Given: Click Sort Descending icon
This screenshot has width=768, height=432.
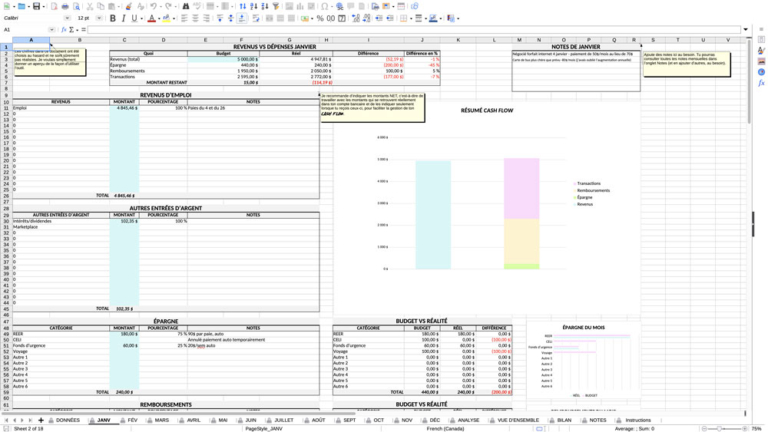Looking at the screenshot, I should pos(264,6).
